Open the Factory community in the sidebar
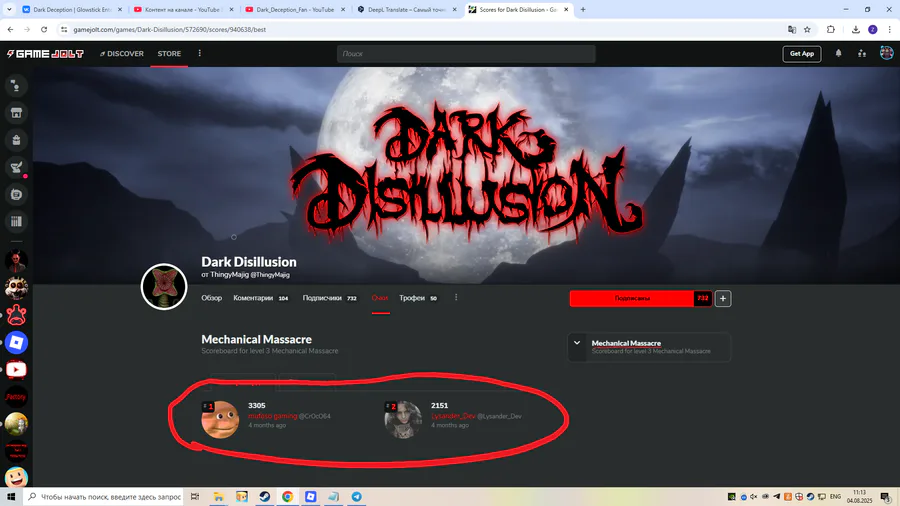The image size is (900, 506). (16, 396)
